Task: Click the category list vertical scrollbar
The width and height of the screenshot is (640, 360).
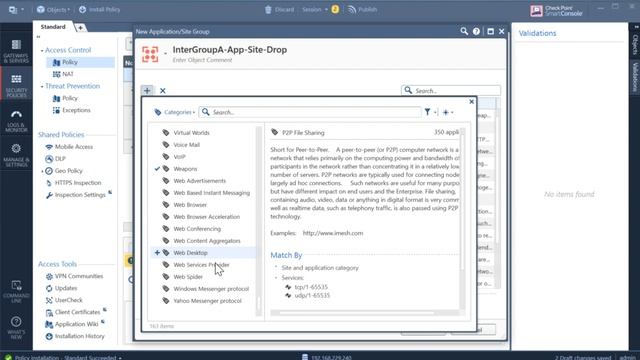Action: tap(259, 221)
